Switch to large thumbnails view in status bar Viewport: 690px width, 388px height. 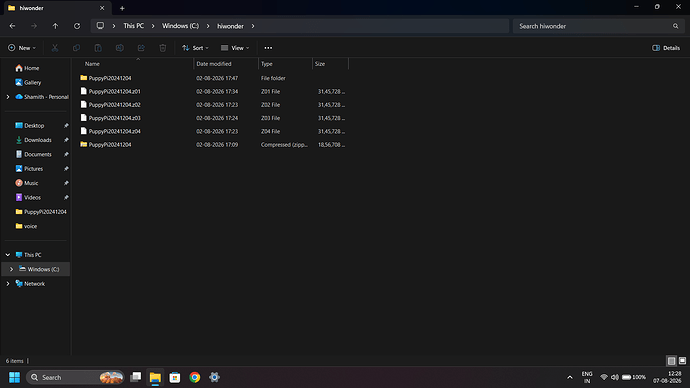coord(682,361)
